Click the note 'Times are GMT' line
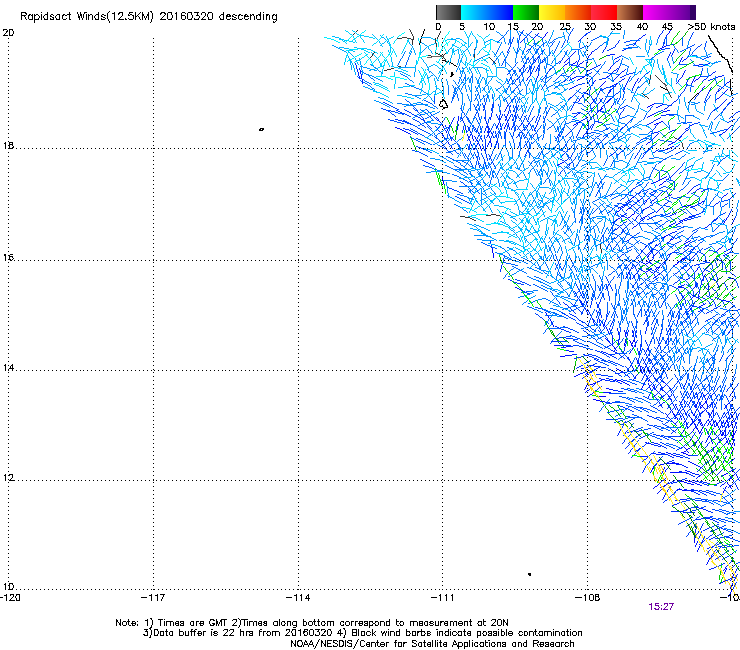Image resolution: width=740 pixels, height=650 pixels. (312, 623)
